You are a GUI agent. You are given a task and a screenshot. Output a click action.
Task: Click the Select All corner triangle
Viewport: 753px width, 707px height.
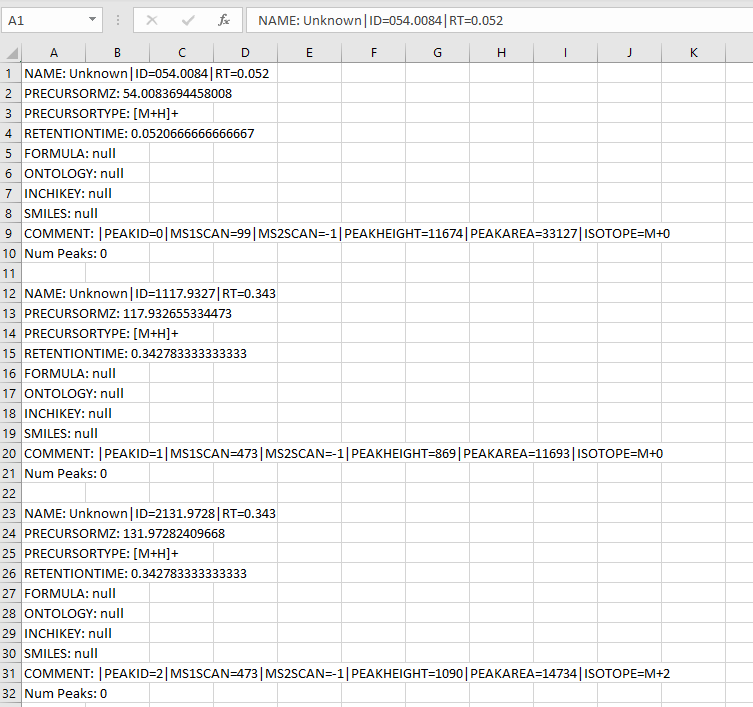click(11, 53)
